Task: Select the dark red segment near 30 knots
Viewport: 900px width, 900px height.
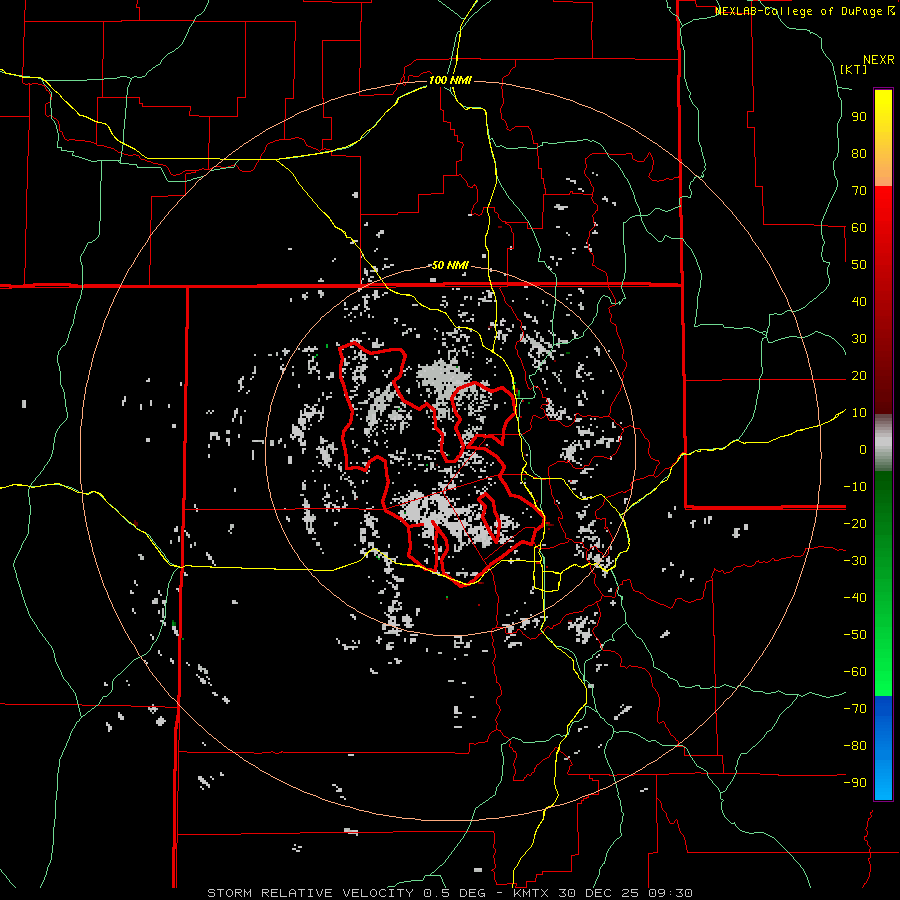Action: (x=883, y=340)
